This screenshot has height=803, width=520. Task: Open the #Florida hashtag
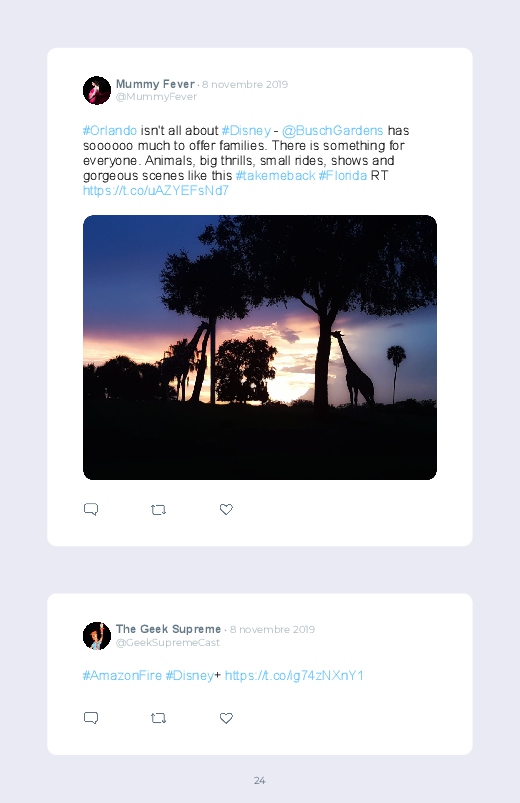343,176
